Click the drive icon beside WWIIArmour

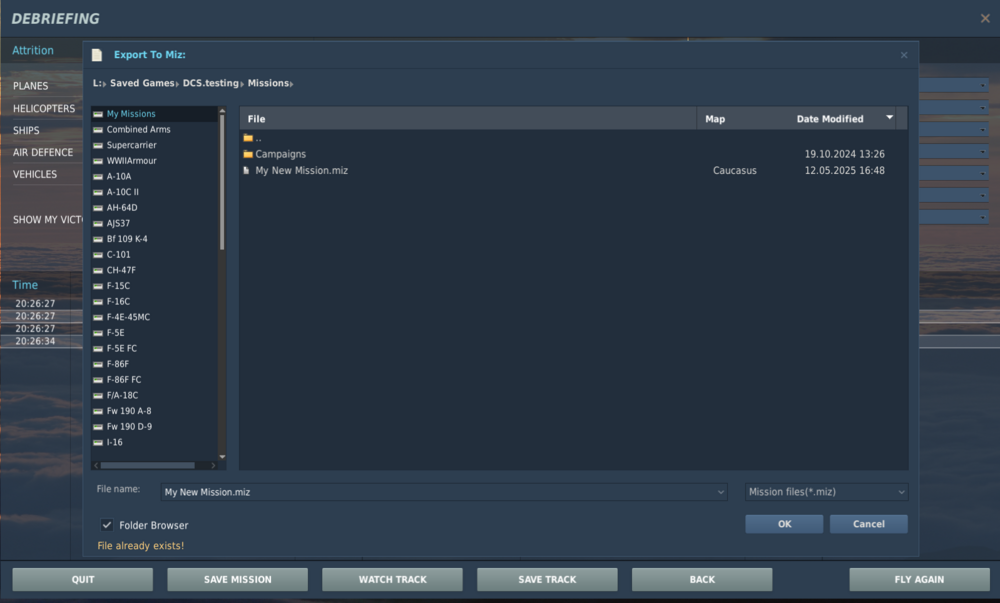98,161
